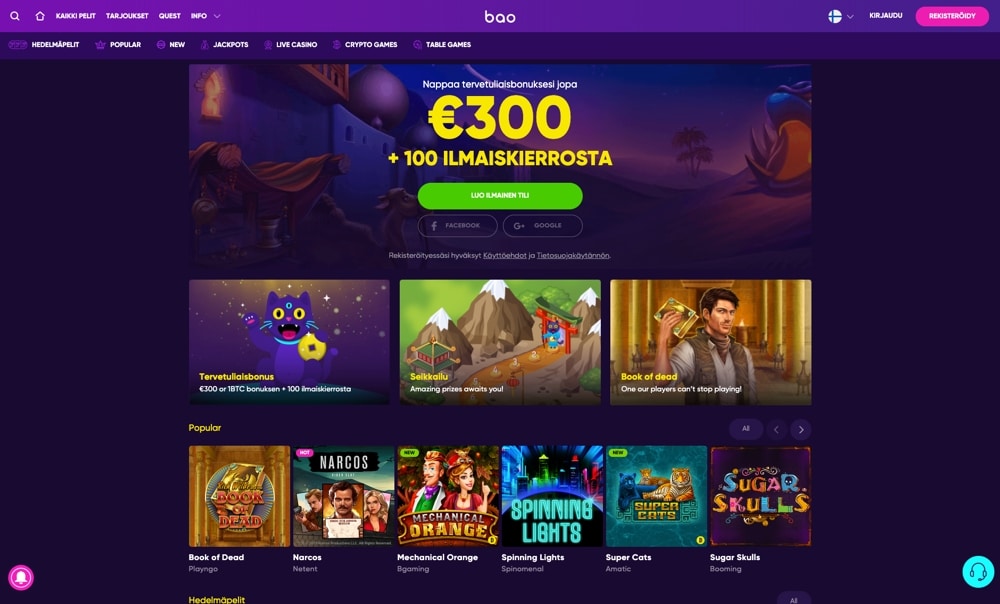This screenshot has height=604, width=1000.
Task: Open the Tervetuliaisbonus promo card
Action: (x=289, y=342)
